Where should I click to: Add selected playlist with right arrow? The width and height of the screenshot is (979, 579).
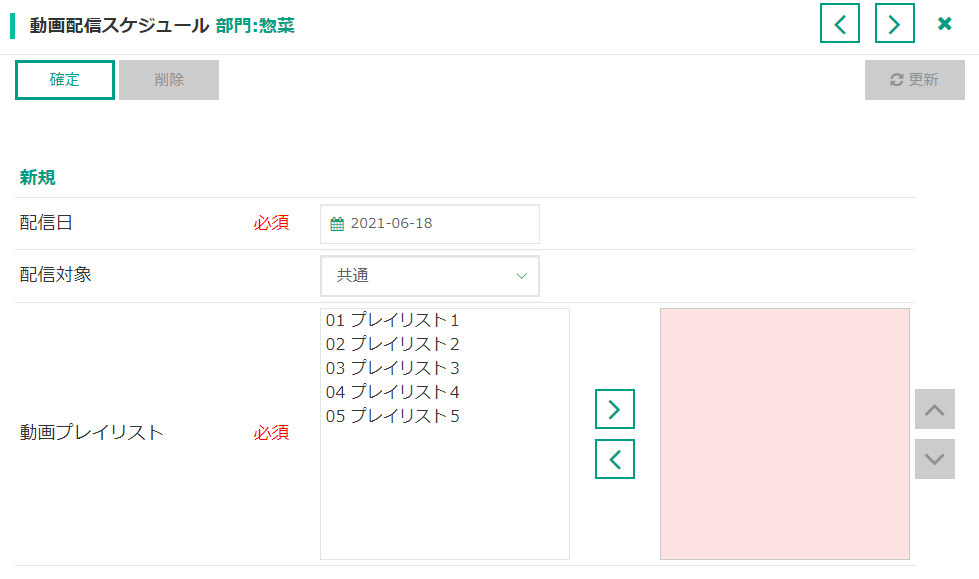tap(615, 409)
